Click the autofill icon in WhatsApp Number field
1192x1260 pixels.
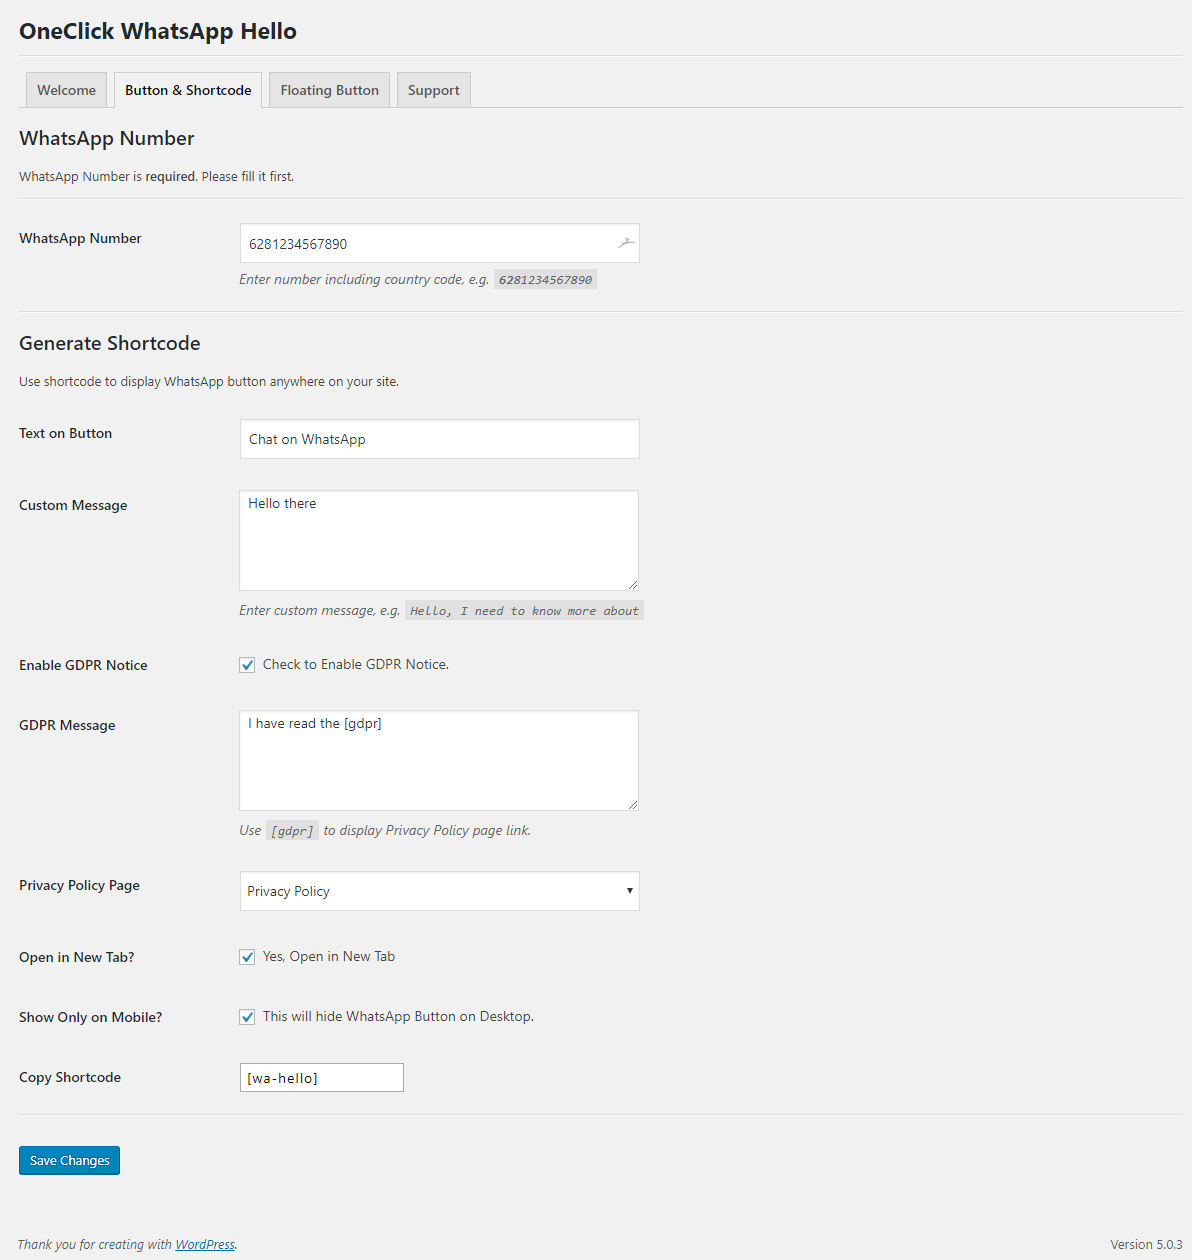626,243
